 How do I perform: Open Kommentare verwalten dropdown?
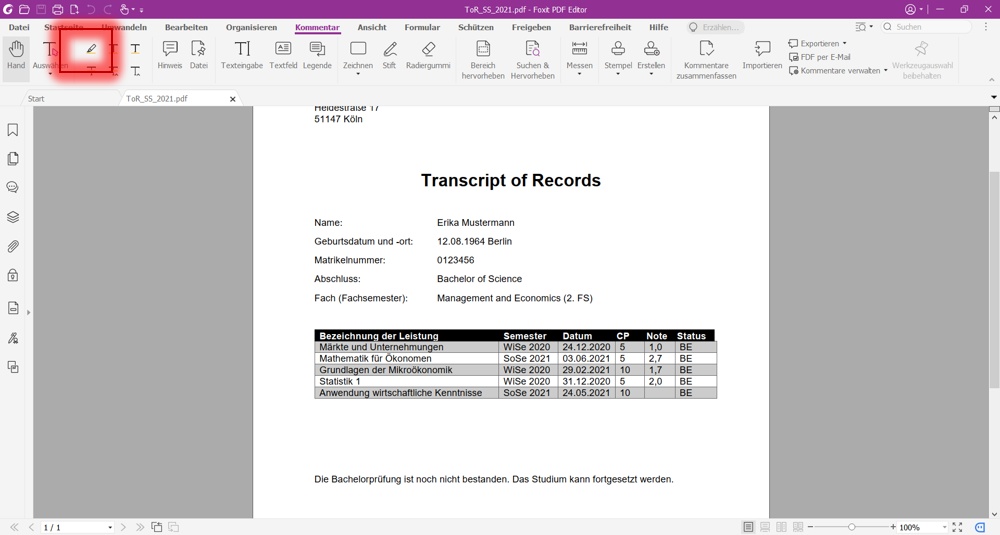tap(885, 71)
